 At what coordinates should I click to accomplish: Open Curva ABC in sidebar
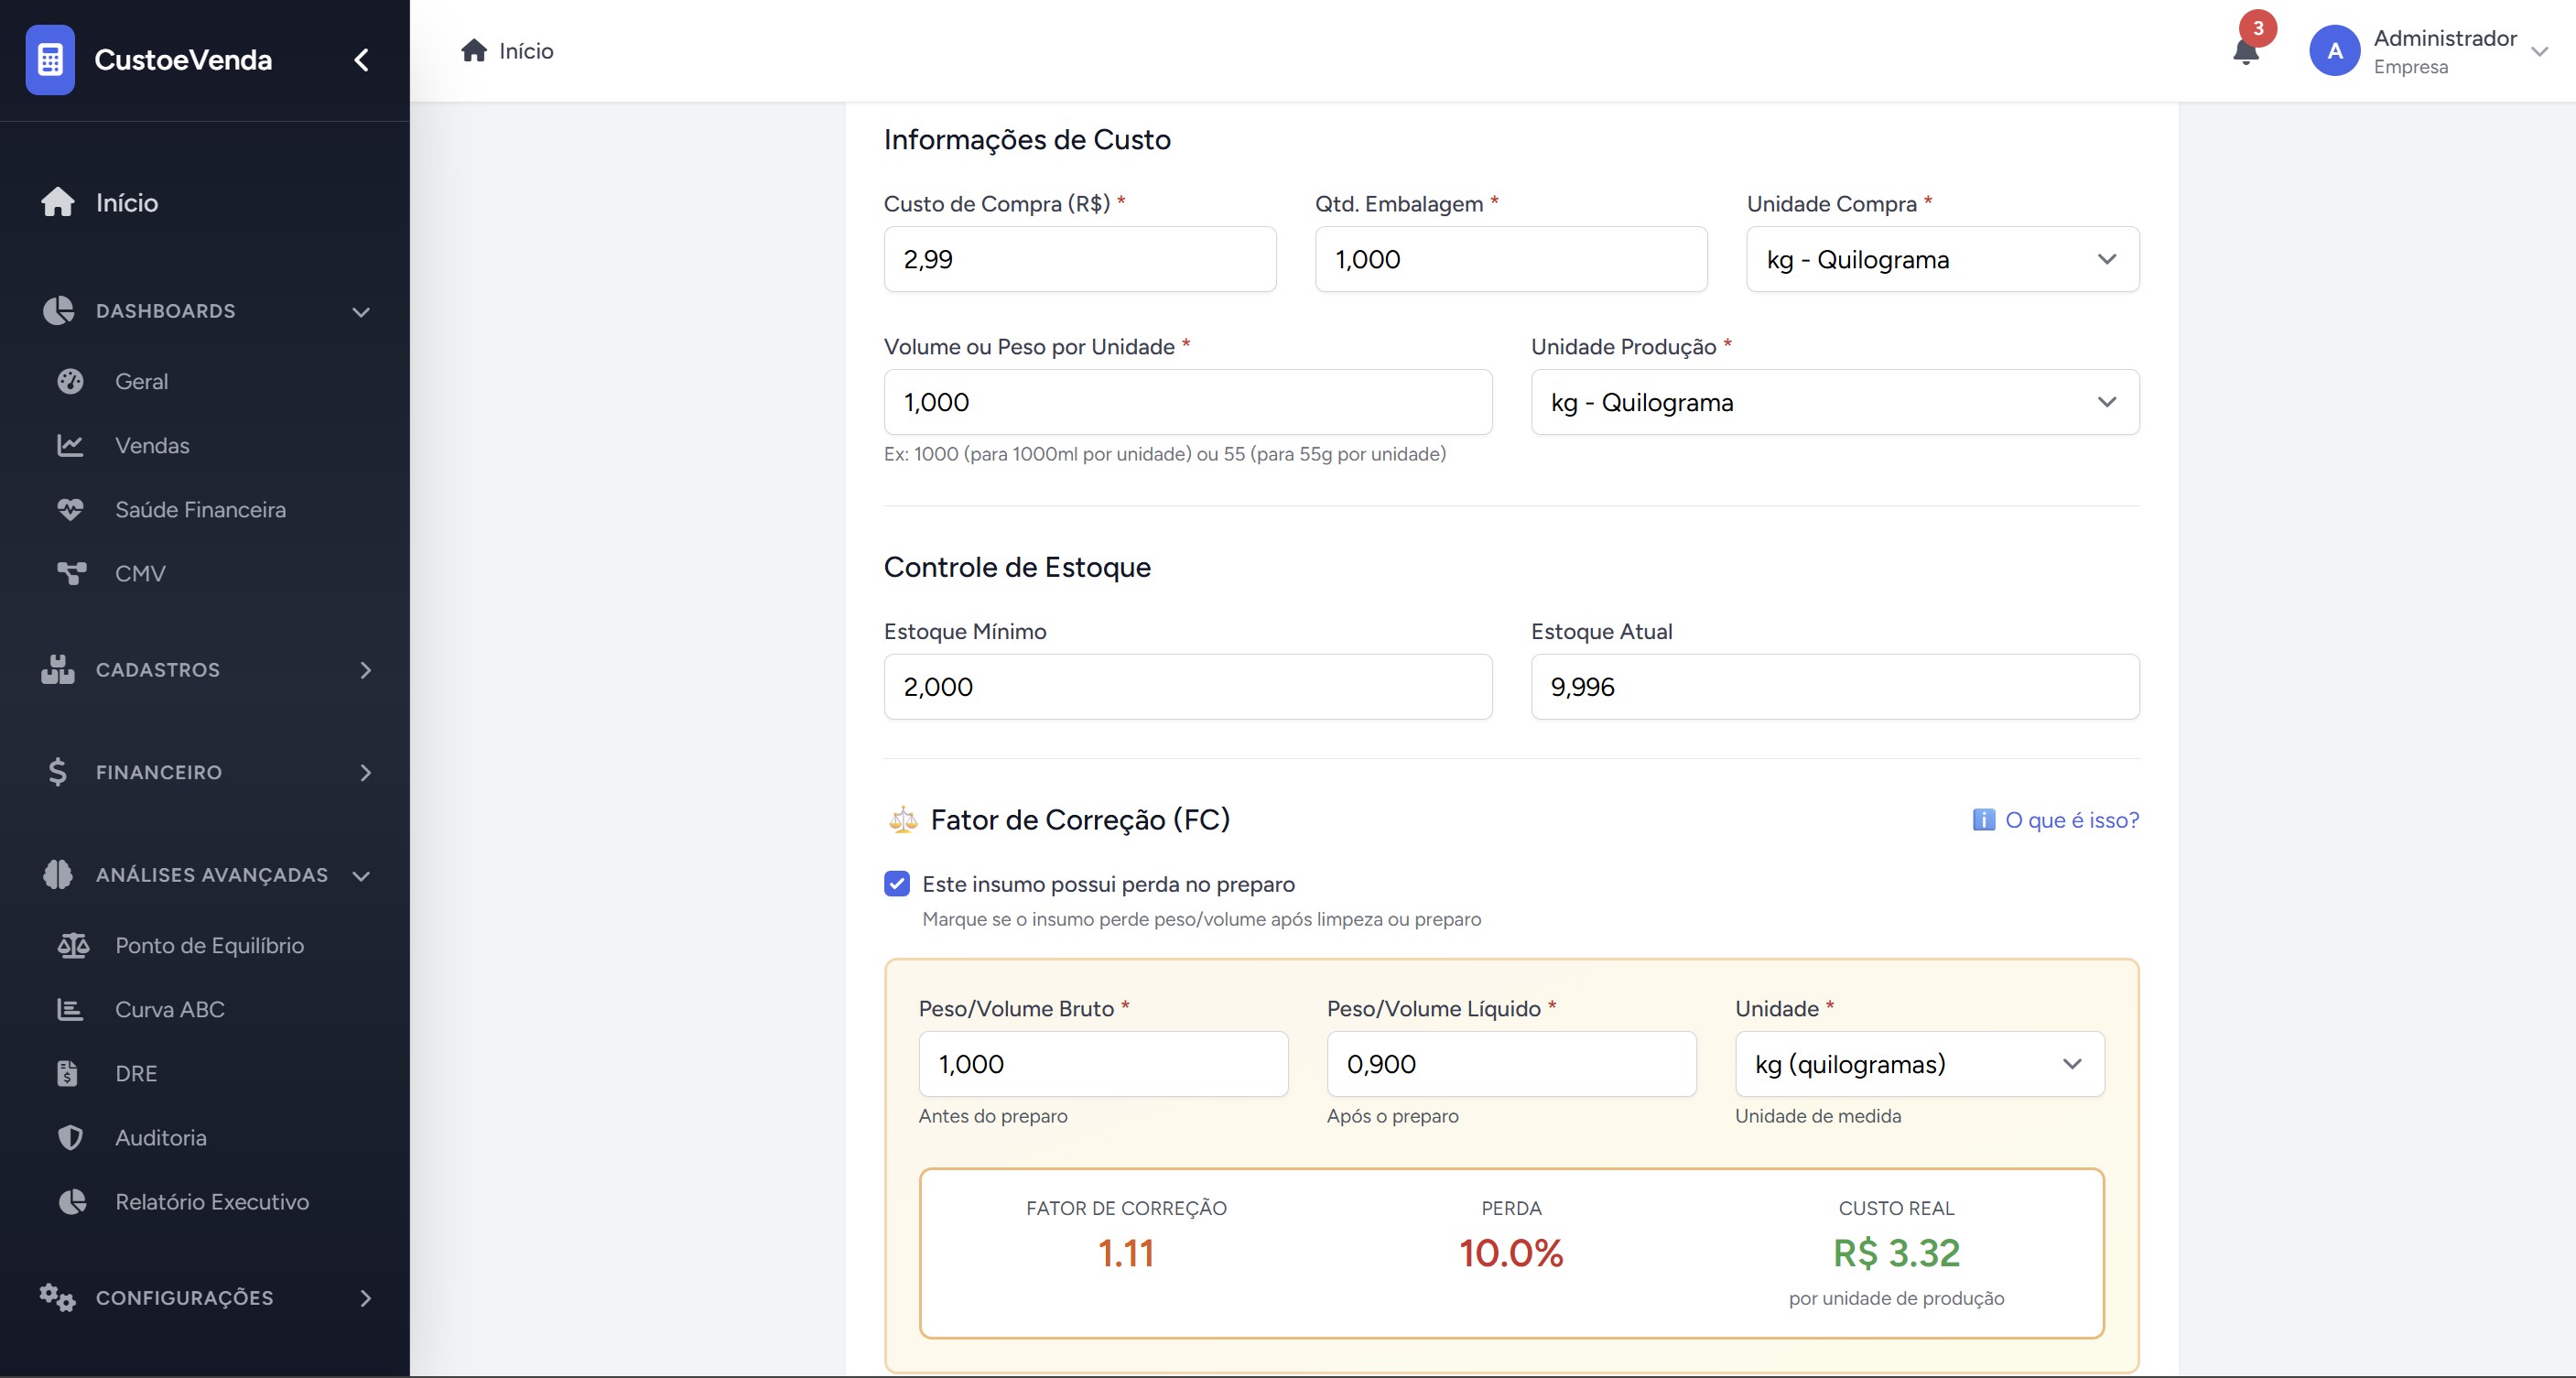[169, 1009]
